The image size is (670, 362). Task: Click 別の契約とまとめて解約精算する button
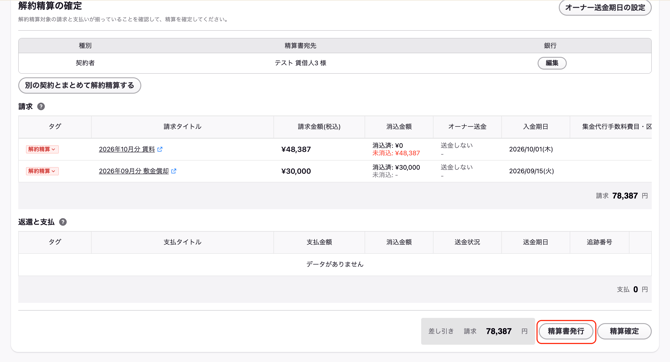click(x=79, y=85)
